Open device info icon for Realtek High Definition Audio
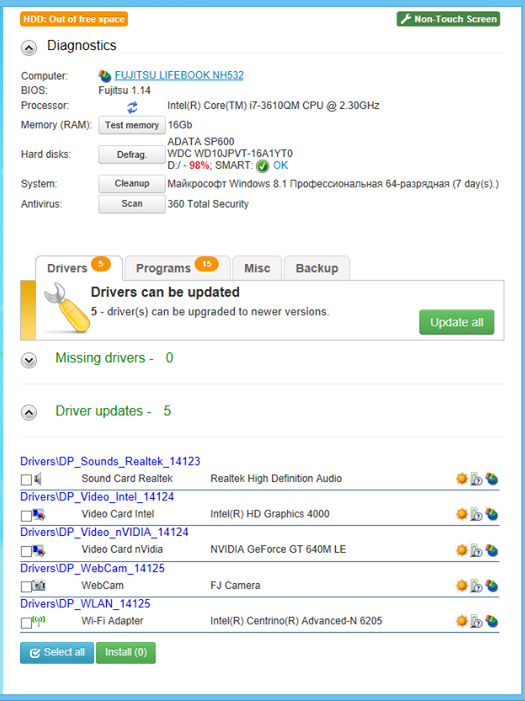Screen dimensions: 525x701 (477, 479)
